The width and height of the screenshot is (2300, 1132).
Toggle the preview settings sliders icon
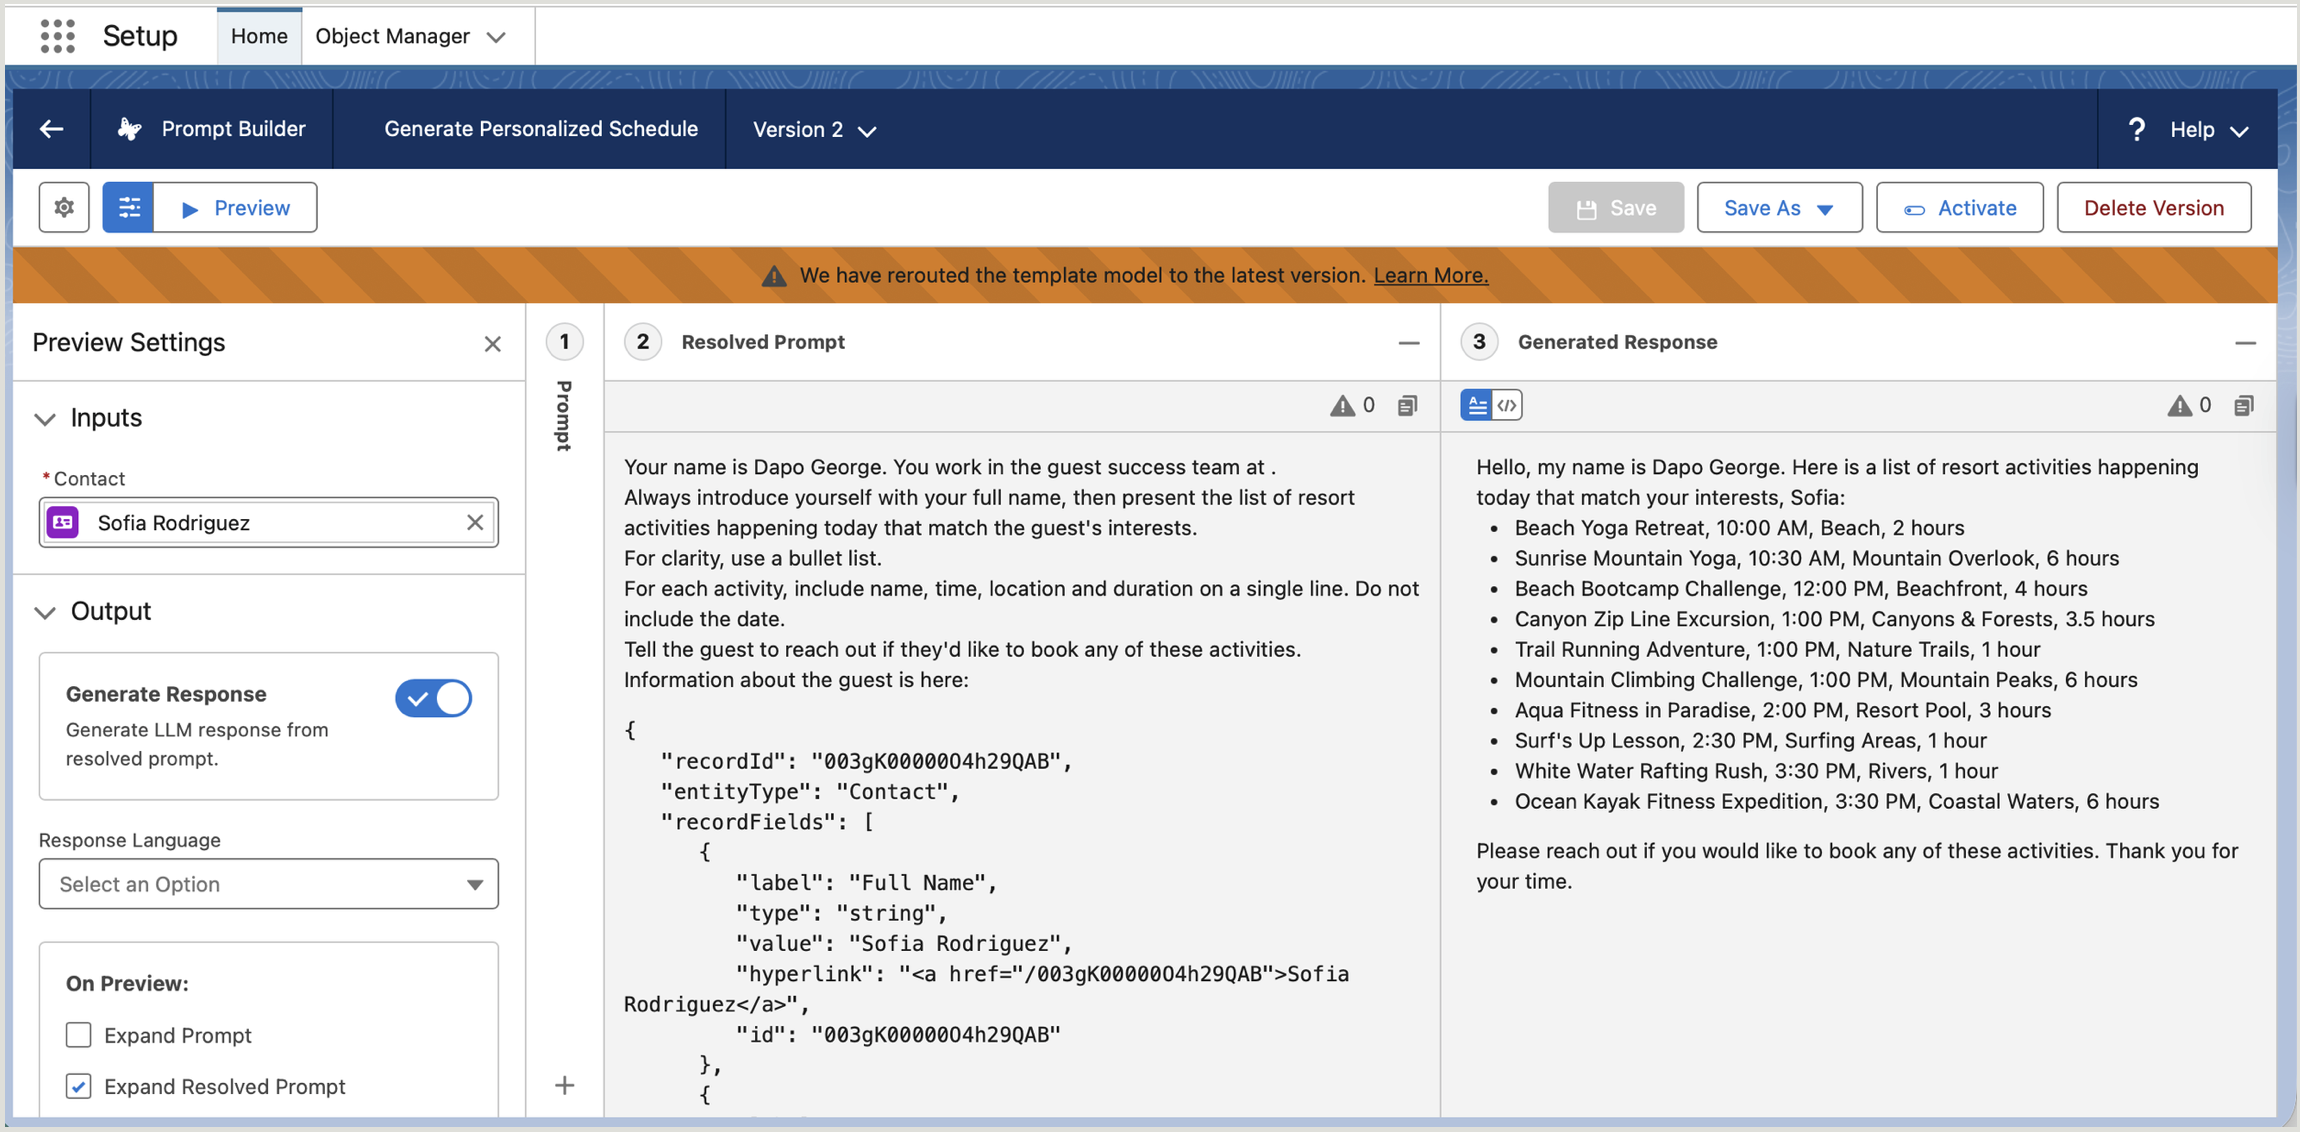(129, 207)
